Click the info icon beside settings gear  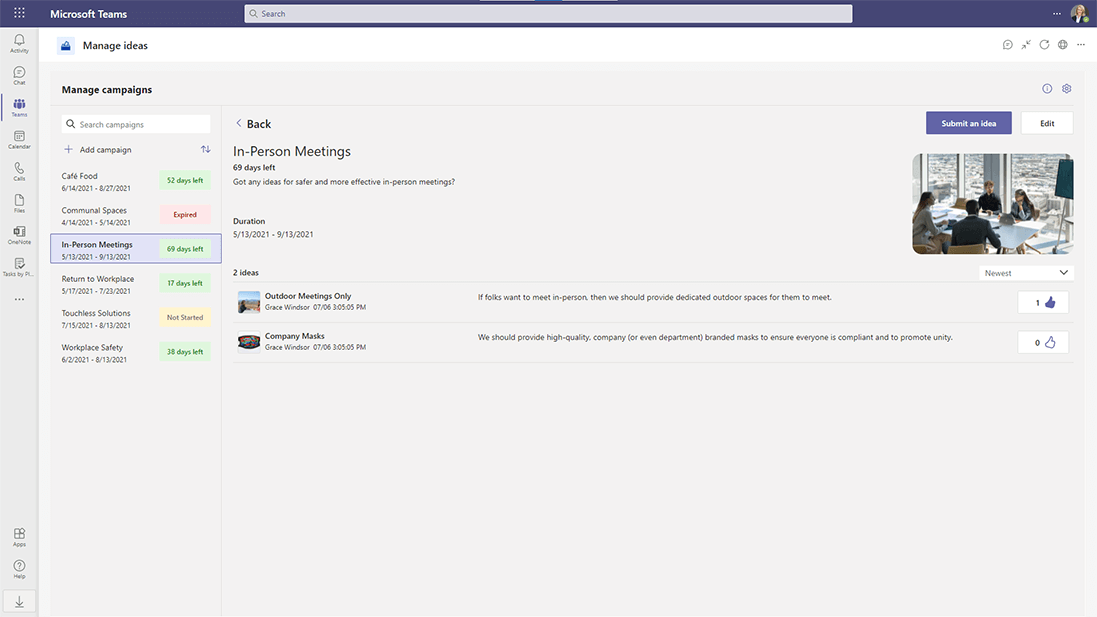pos(1047,89)
